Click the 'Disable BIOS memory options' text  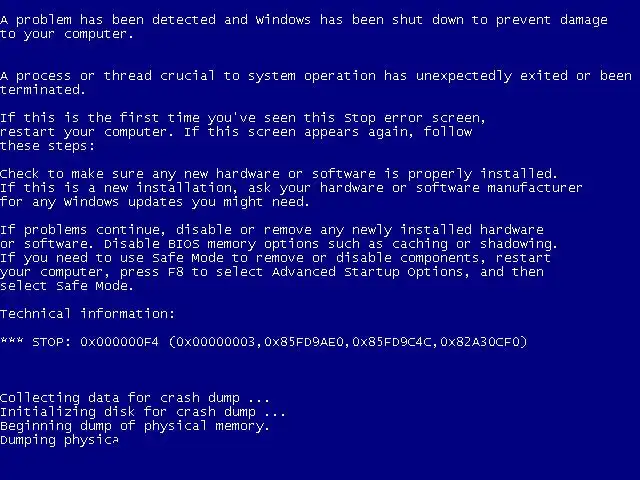click(x=211, y=244)
